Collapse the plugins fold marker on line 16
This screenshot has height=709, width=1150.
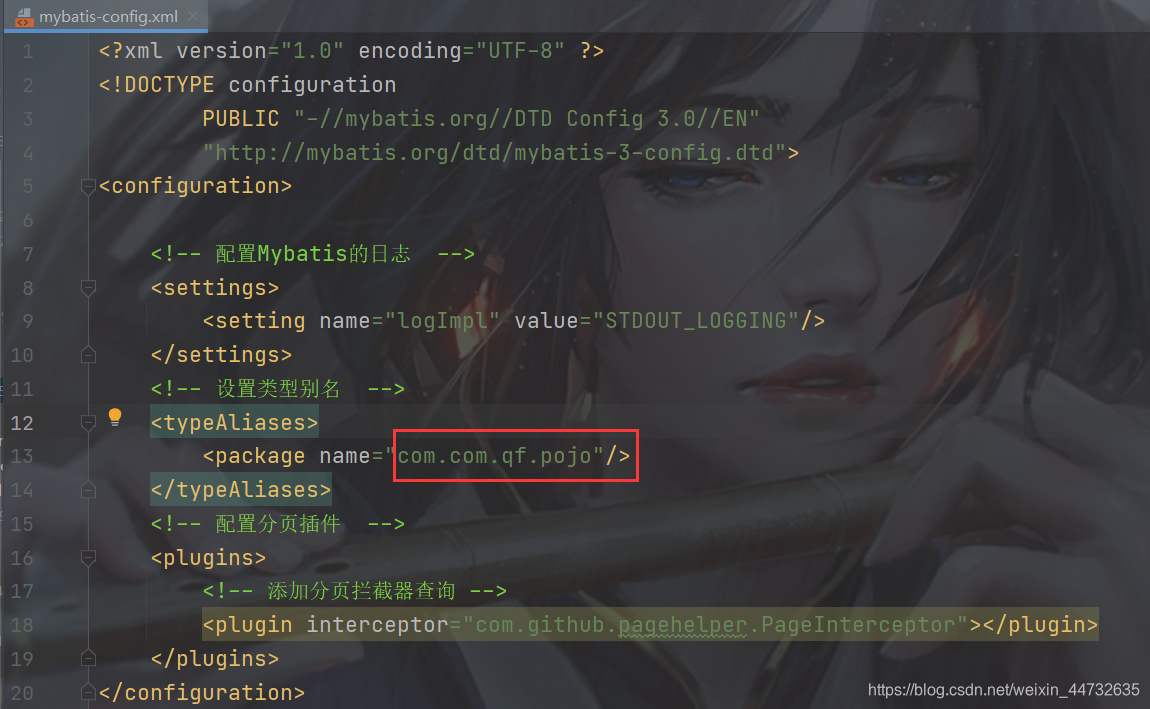pos(88,558)
